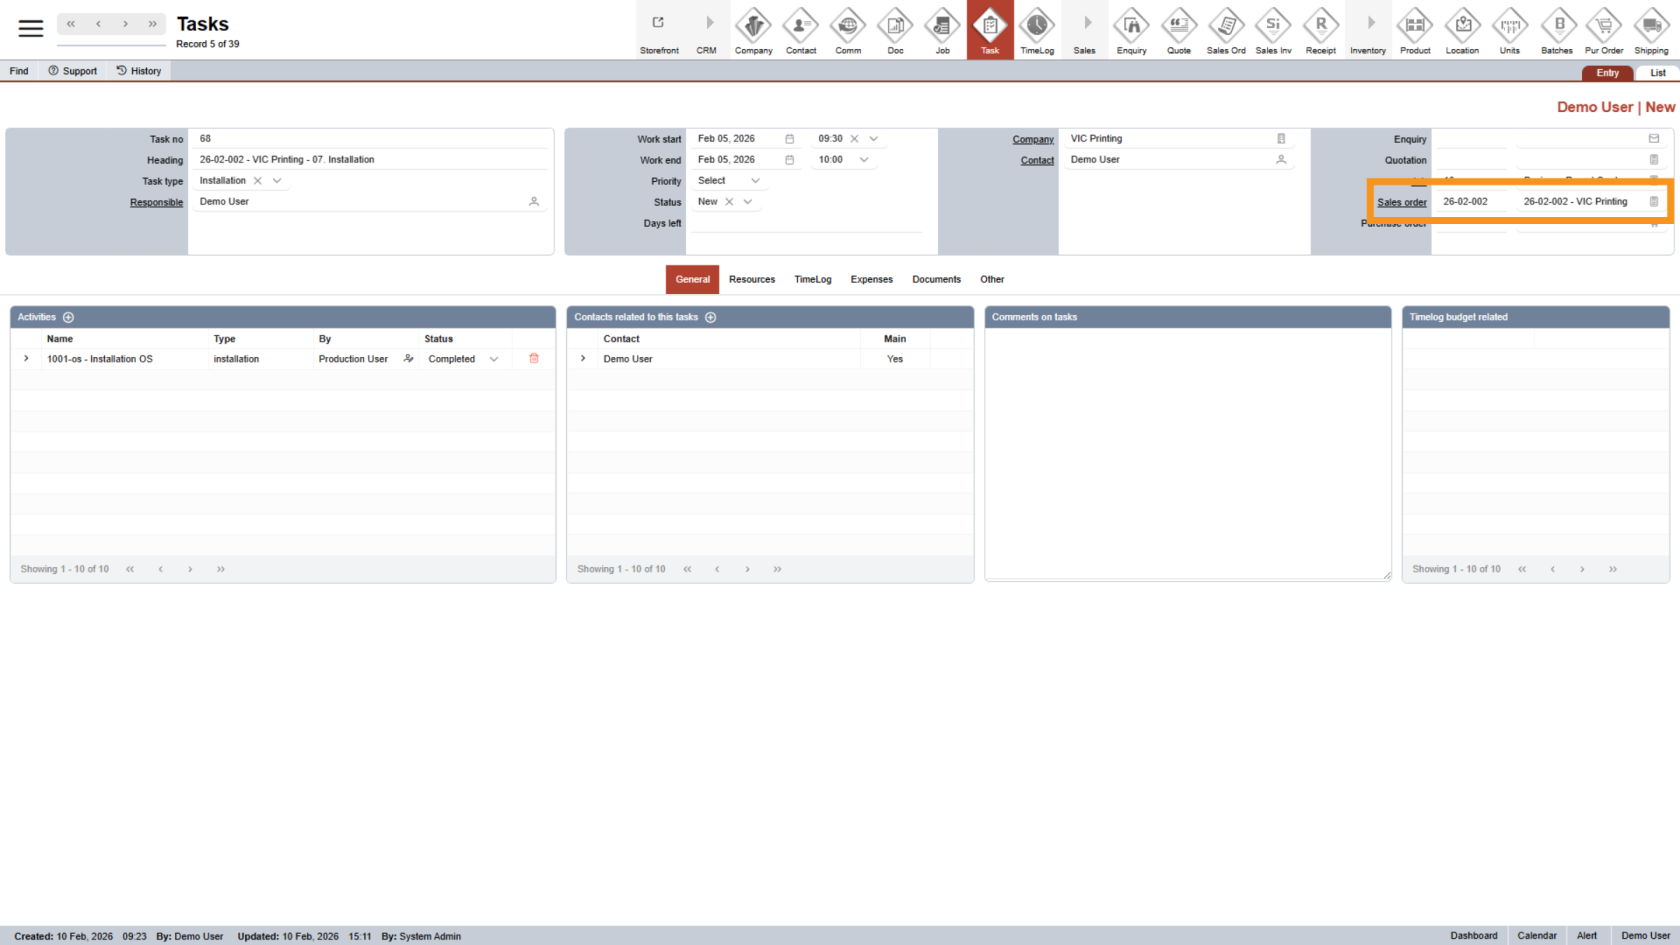Add a new activity with plus icon

[69, 317]
